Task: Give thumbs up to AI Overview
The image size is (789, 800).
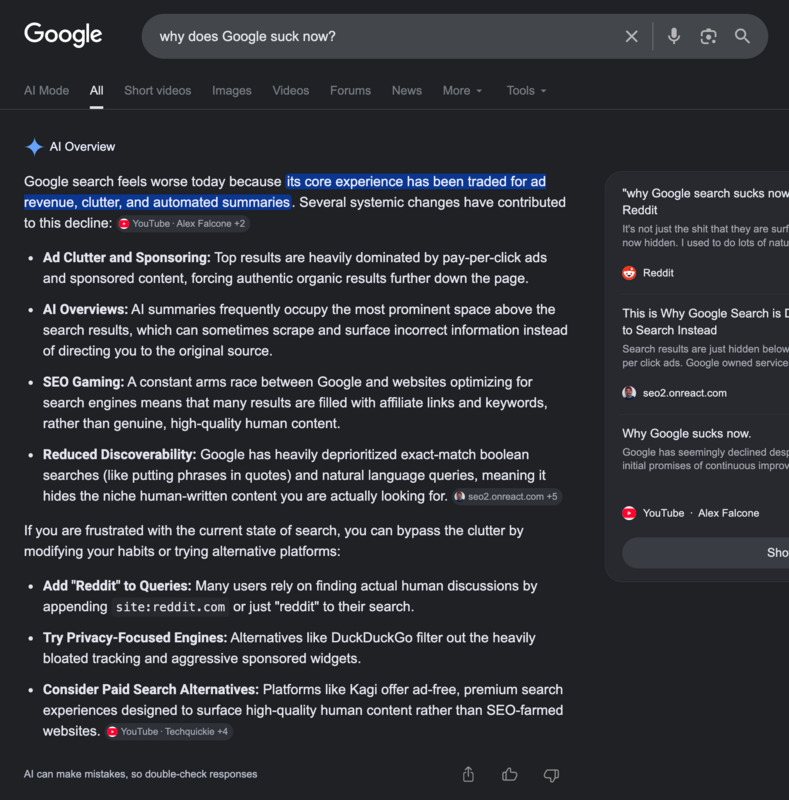Action: (509, 774)
